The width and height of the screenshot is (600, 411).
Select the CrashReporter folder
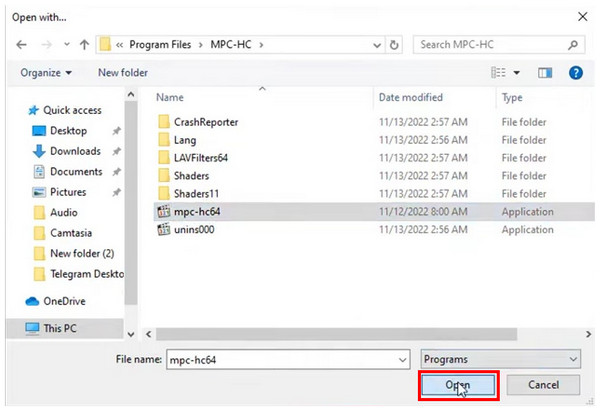click(206, 122)
